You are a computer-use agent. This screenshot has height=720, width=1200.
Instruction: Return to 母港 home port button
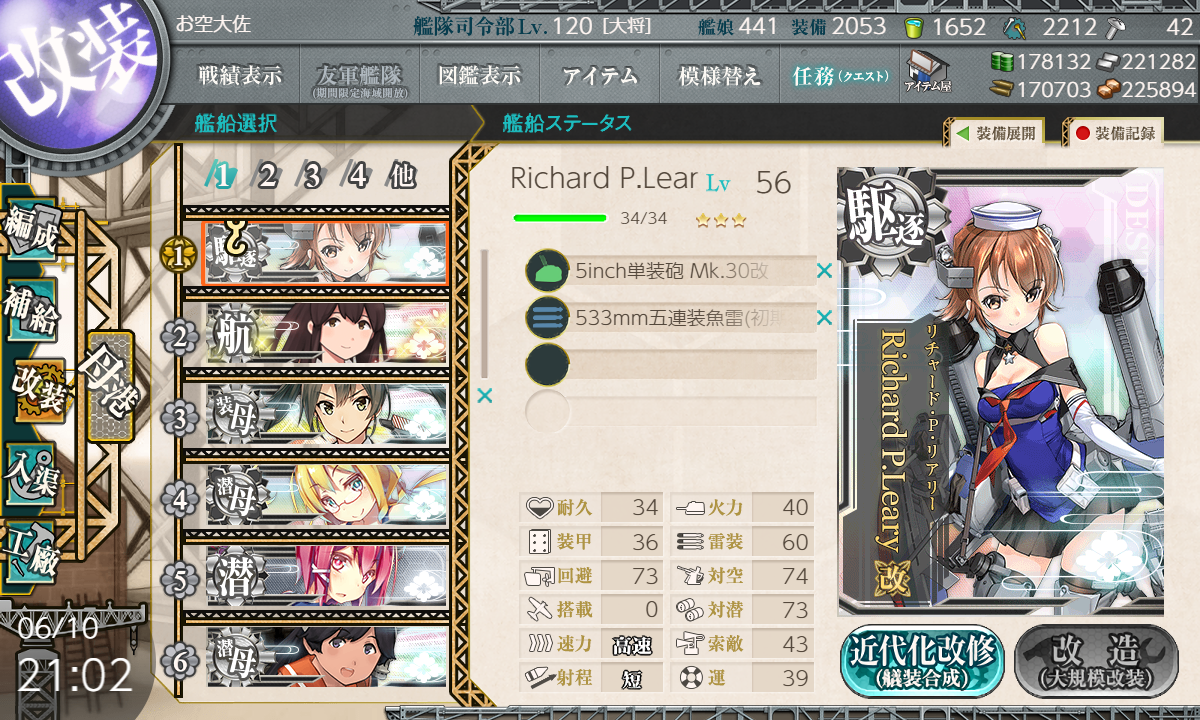(x=109, y=385)
